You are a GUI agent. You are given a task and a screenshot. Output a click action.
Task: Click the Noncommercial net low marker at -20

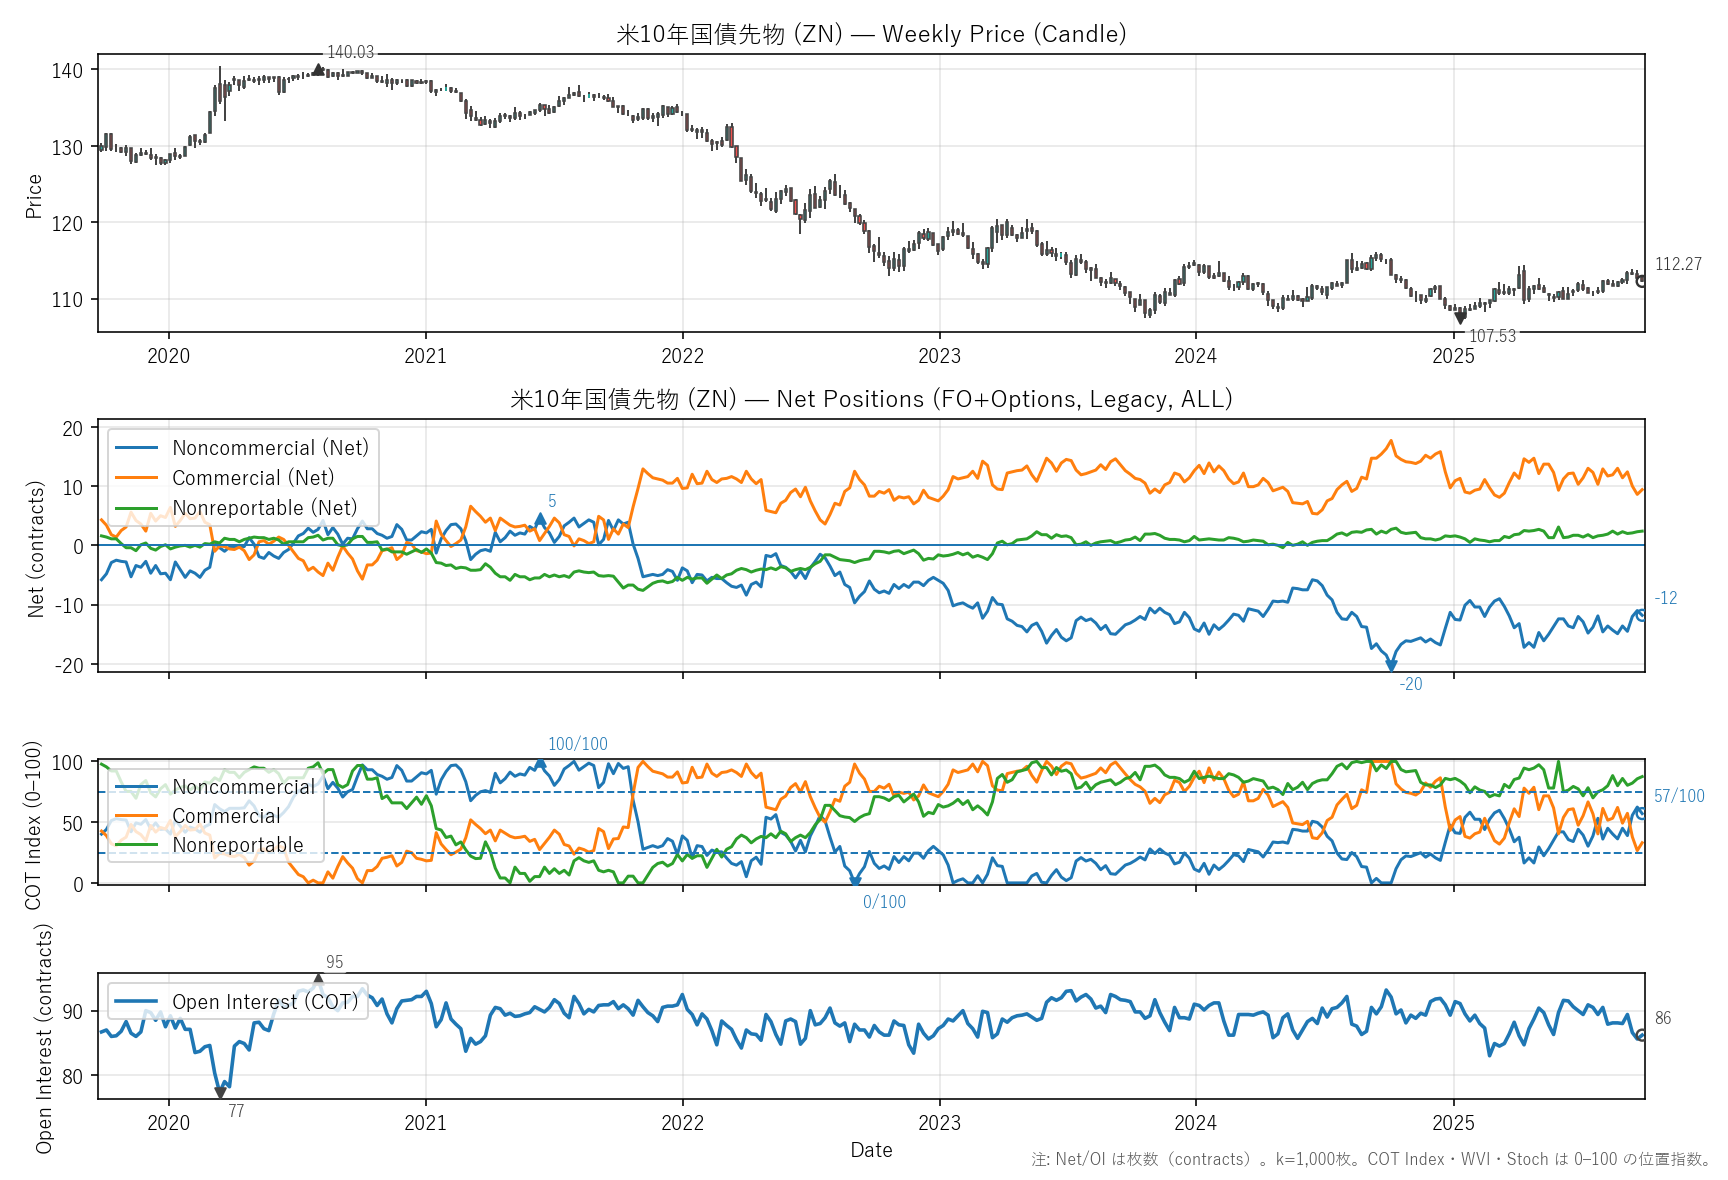tap(1391, 665)
